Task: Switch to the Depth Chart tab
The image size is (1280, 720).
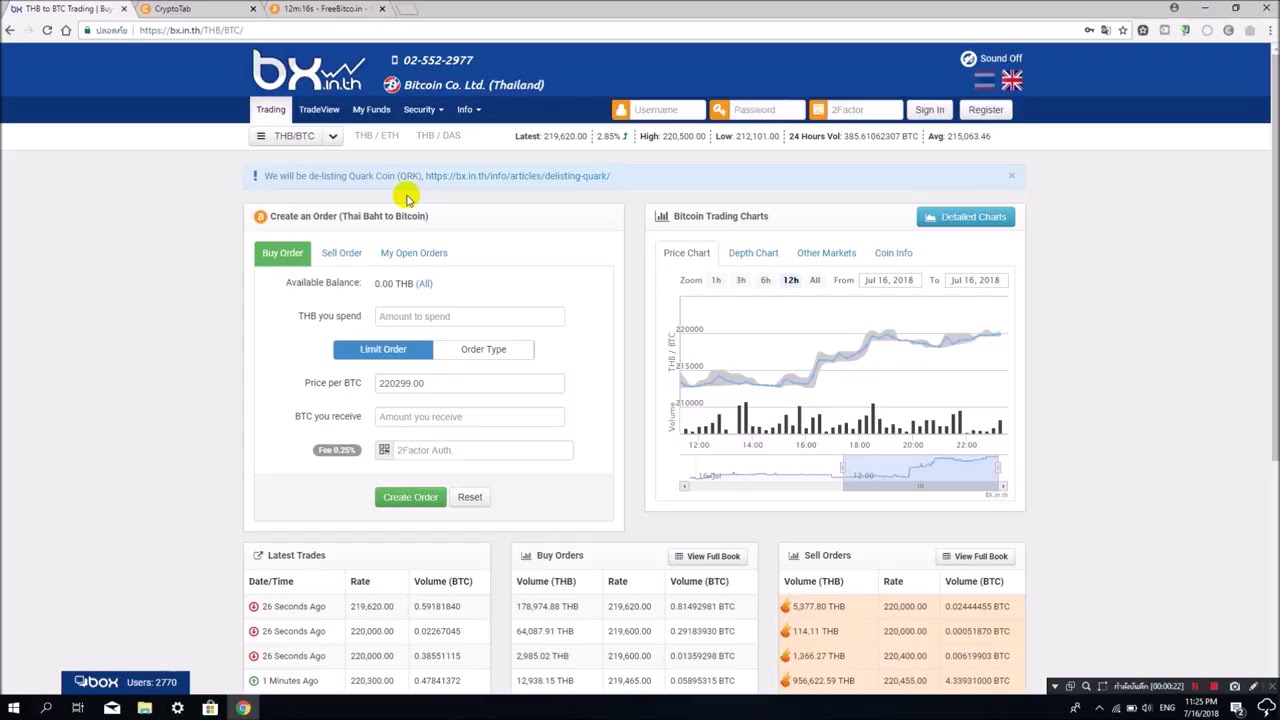Action: (753, 253)
